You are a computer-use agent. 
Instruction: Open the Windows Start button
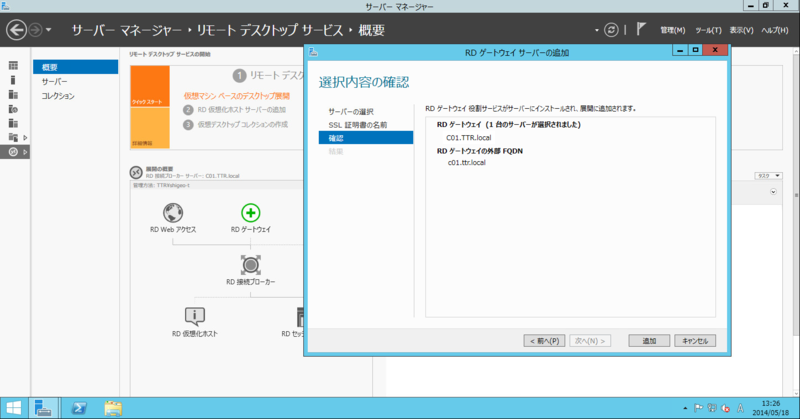14,408
